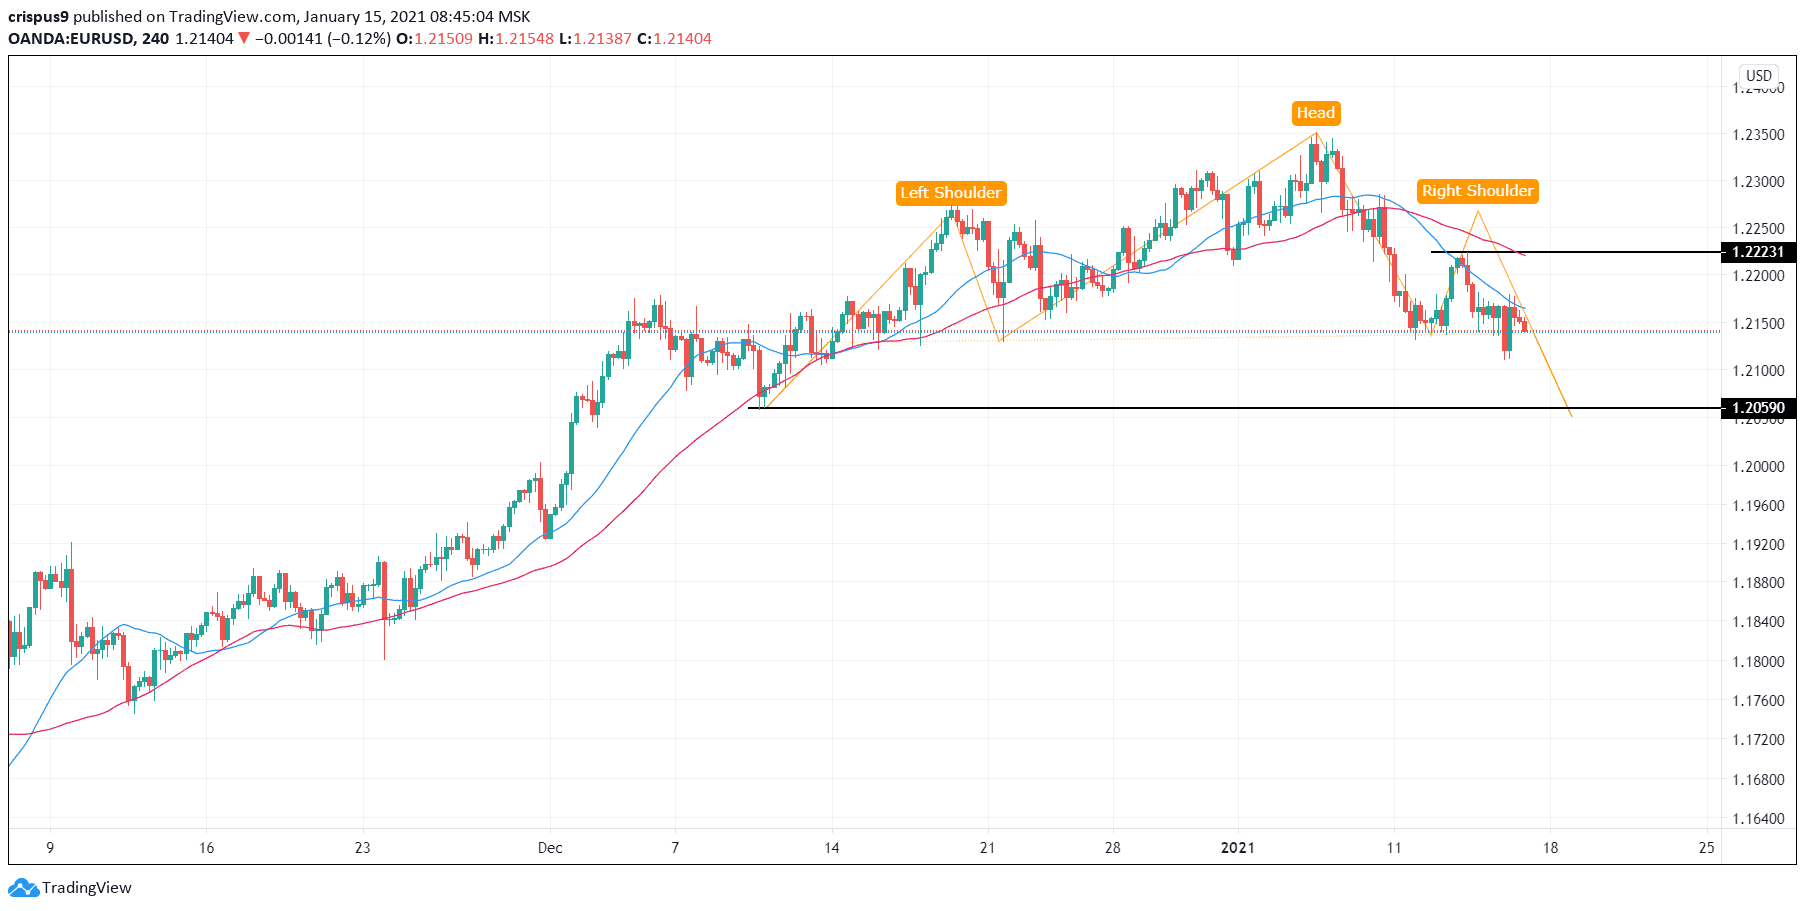
Task: Click the Dec month marker on time axis
Action: click(x=550, y=848)
